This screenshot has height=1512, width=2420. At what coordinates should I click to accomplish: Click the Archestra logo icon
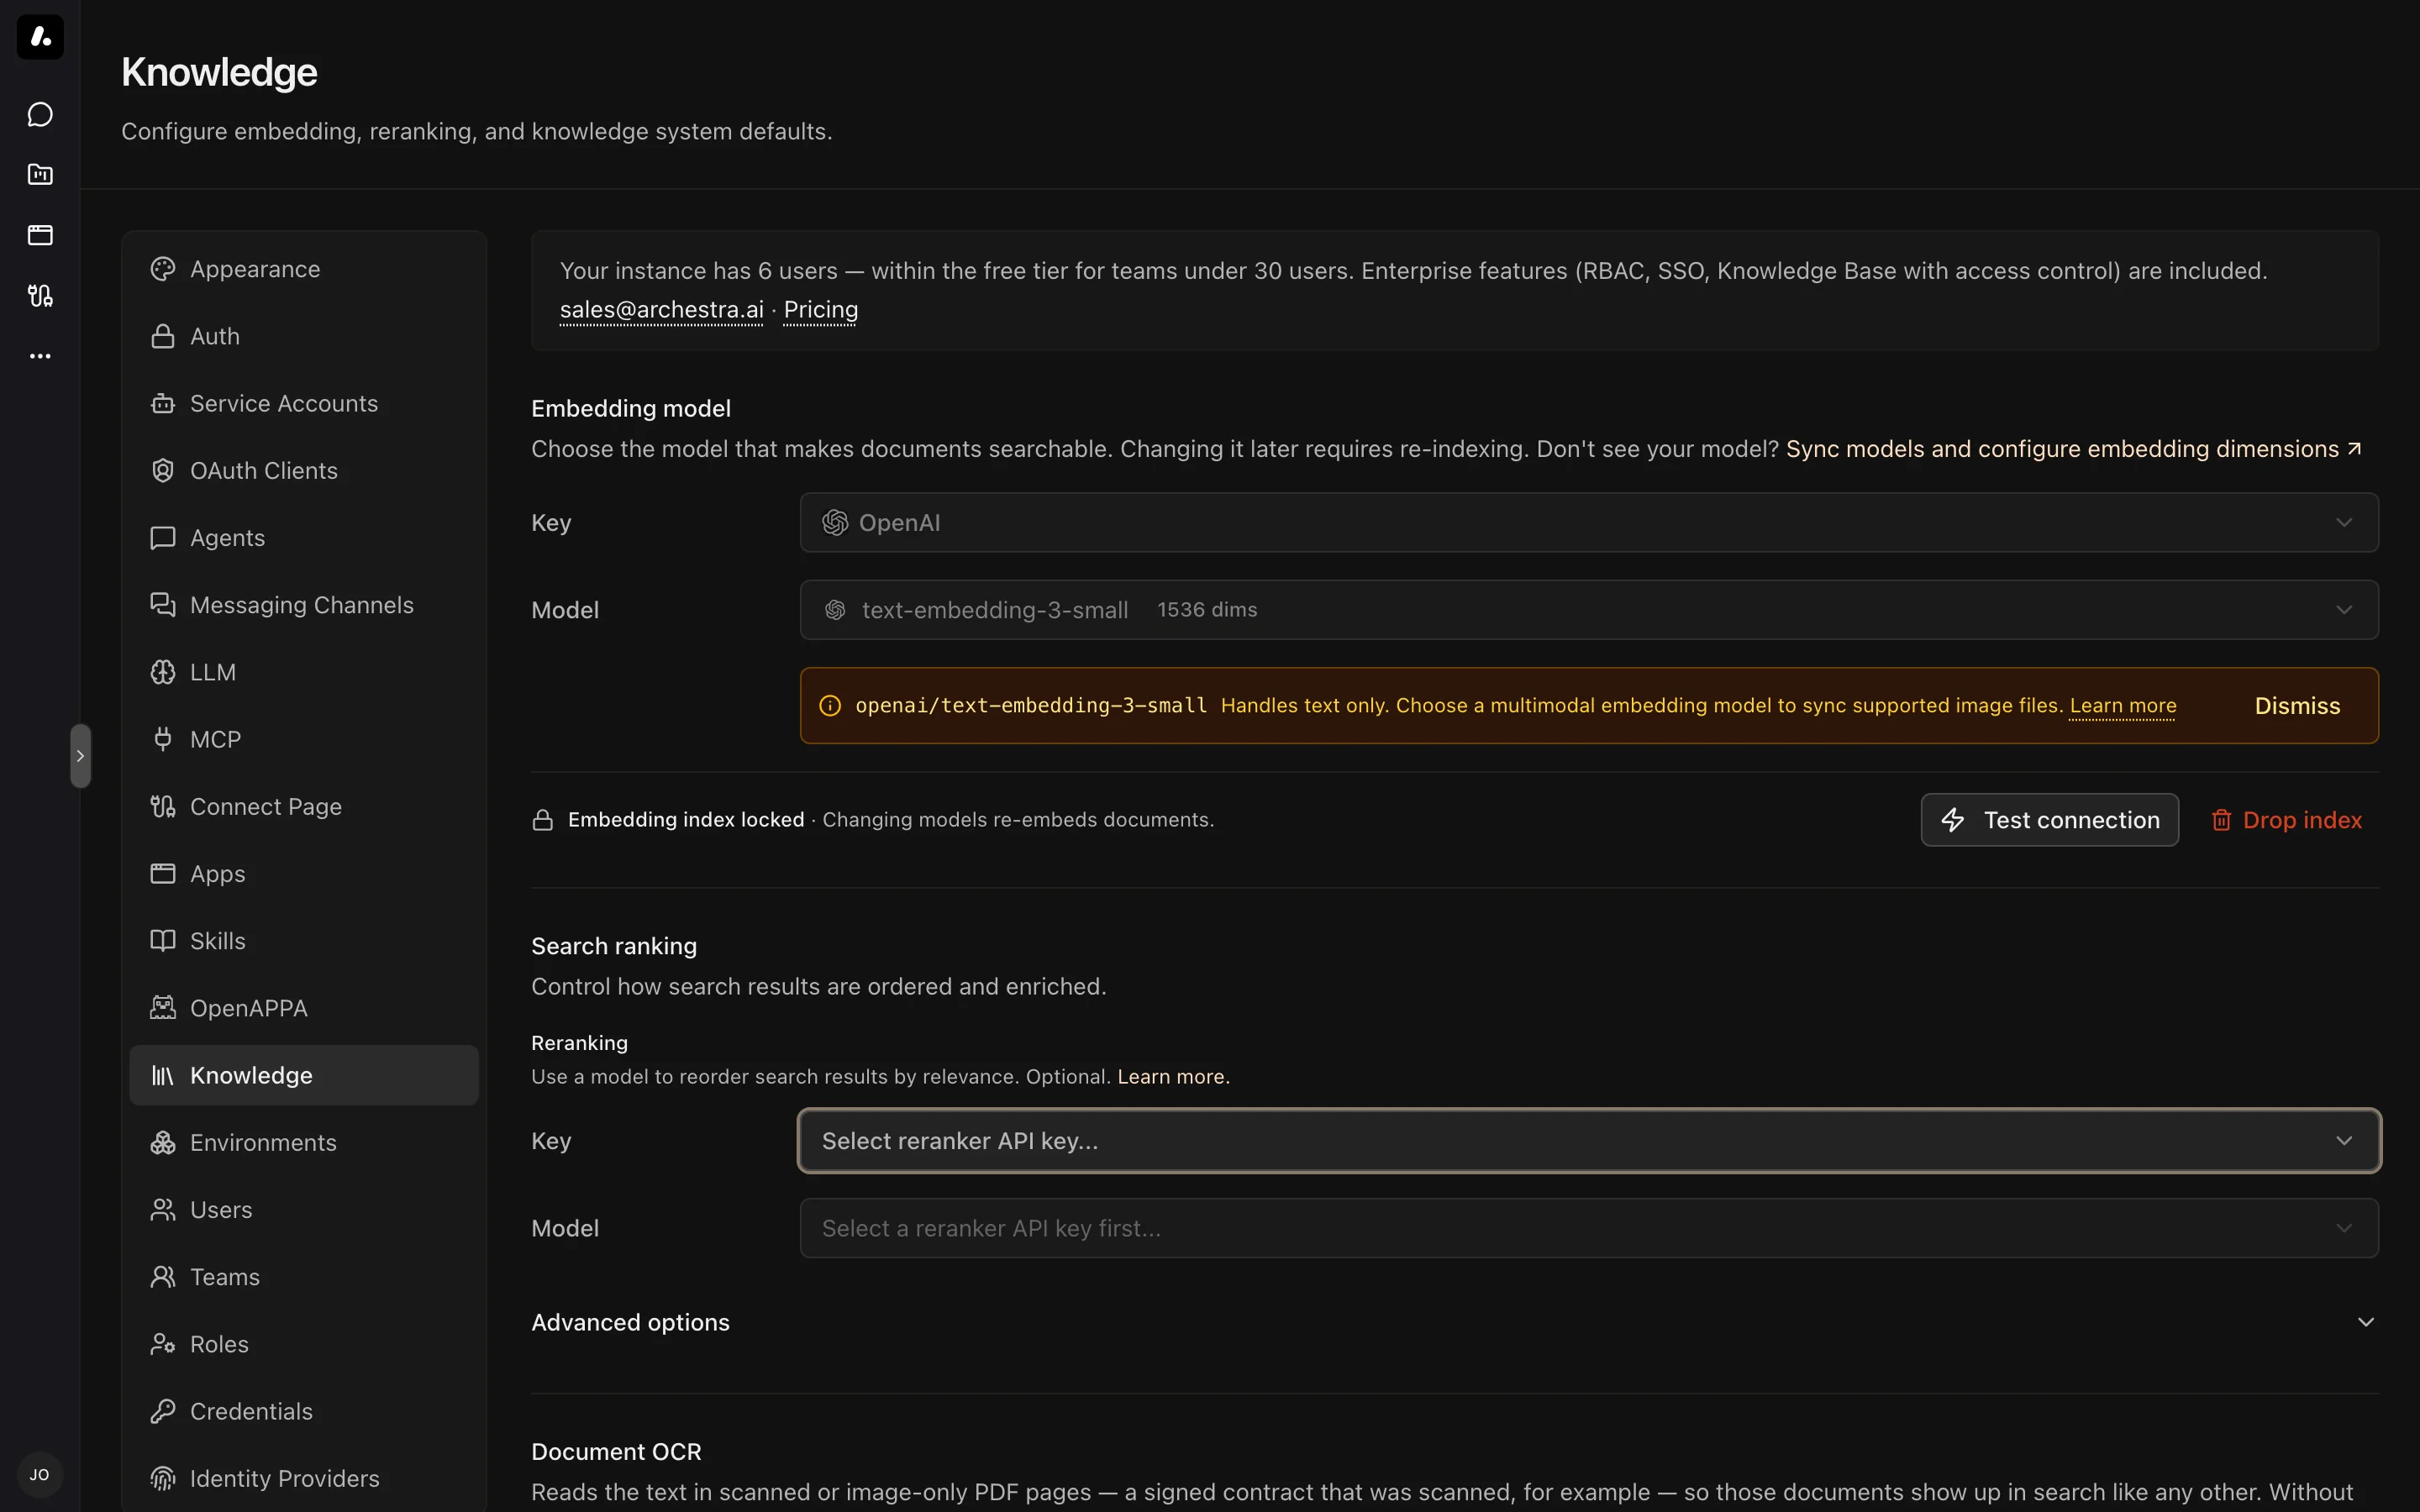[40, 37]
